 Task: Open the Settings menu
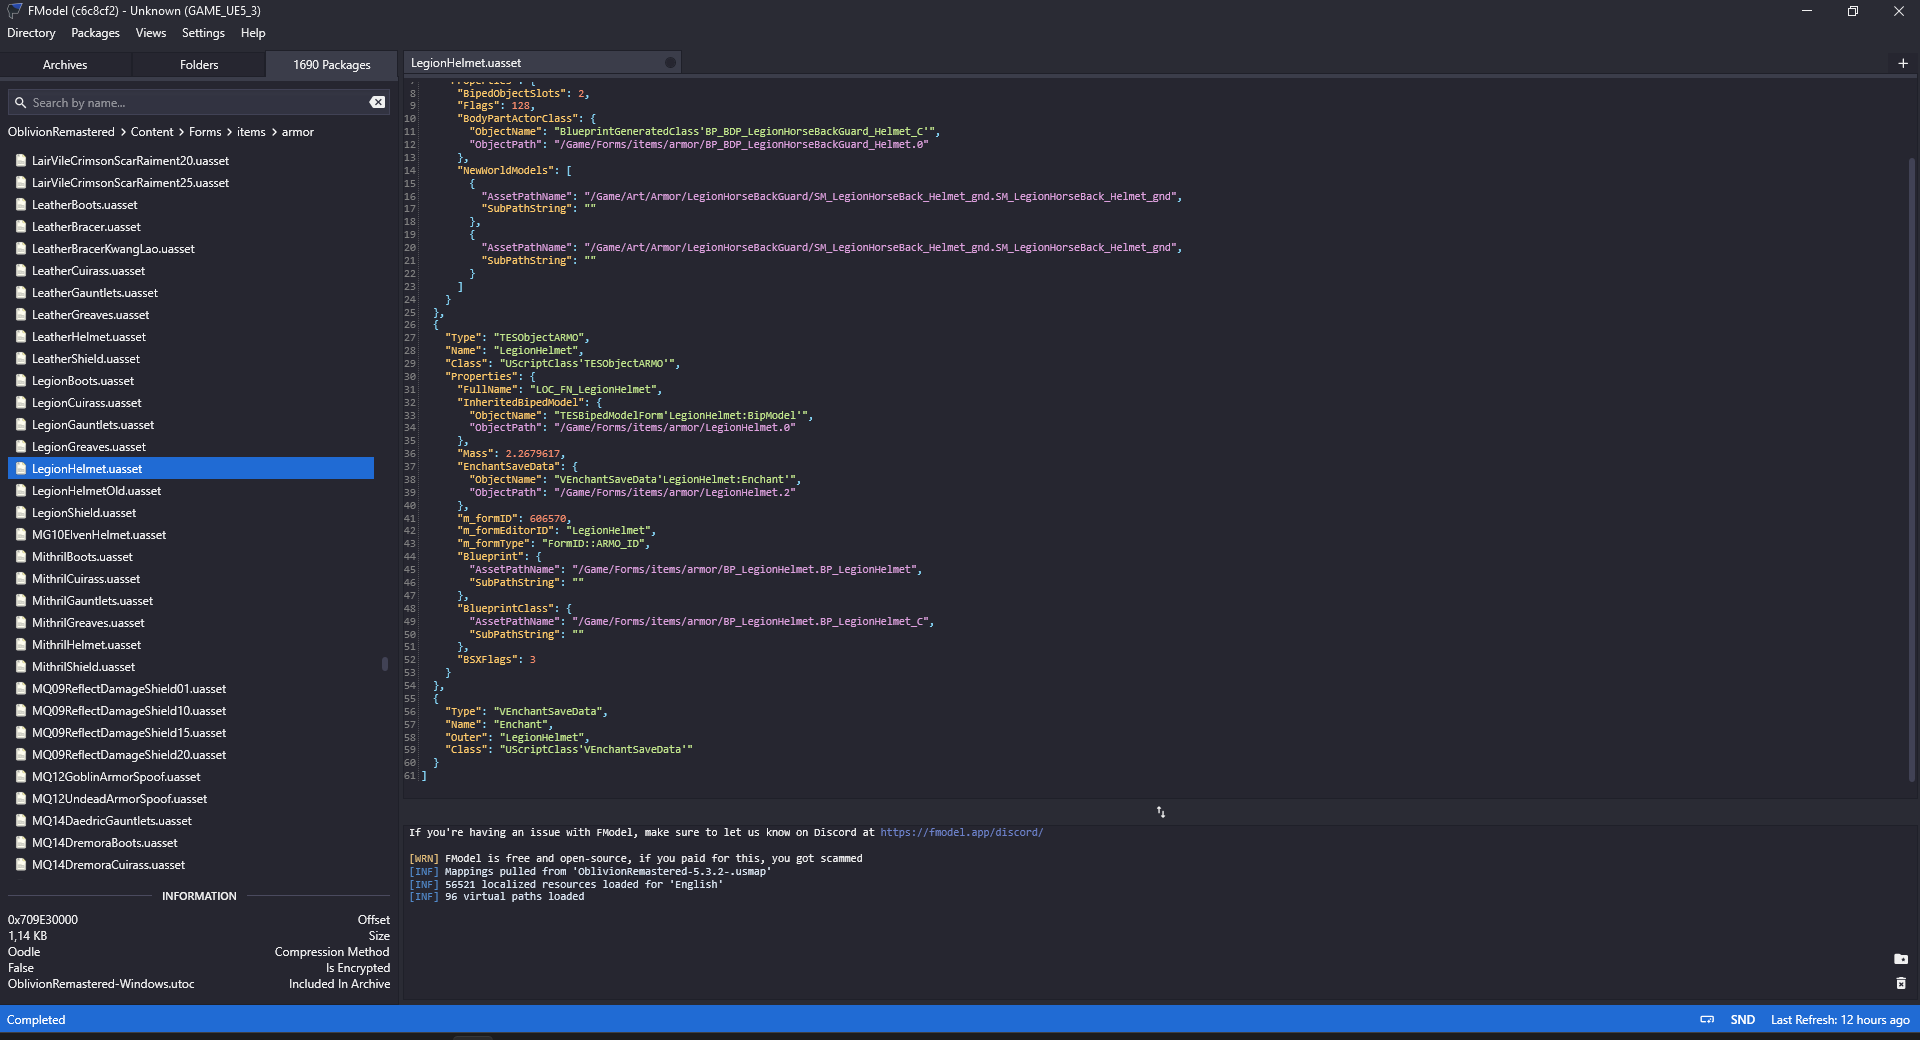click(203, 33)
